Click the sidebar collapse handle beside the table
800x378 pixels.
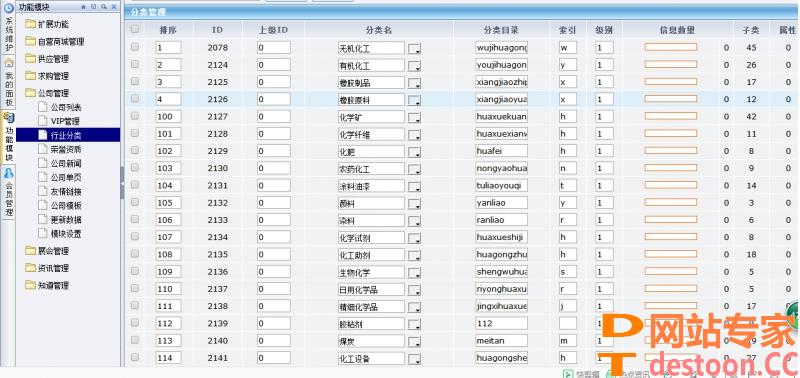pos(122,182)
